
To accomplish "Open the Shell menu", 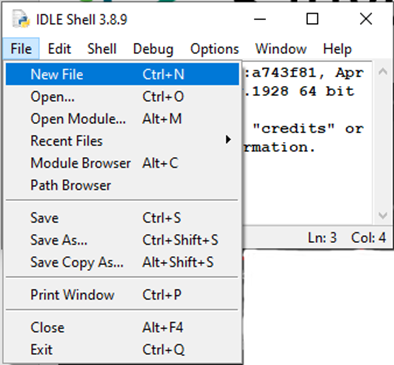I will click(102, 49).
